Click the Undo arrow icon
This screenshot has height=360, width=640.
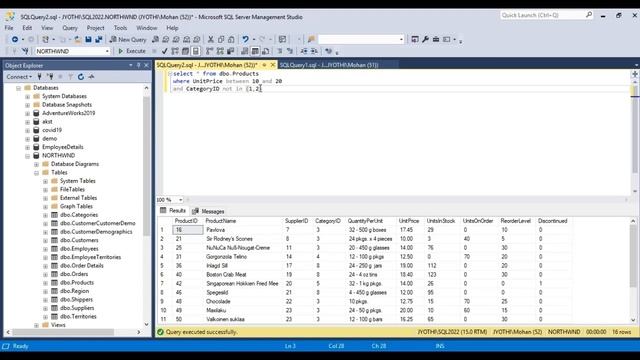[245, 40]
